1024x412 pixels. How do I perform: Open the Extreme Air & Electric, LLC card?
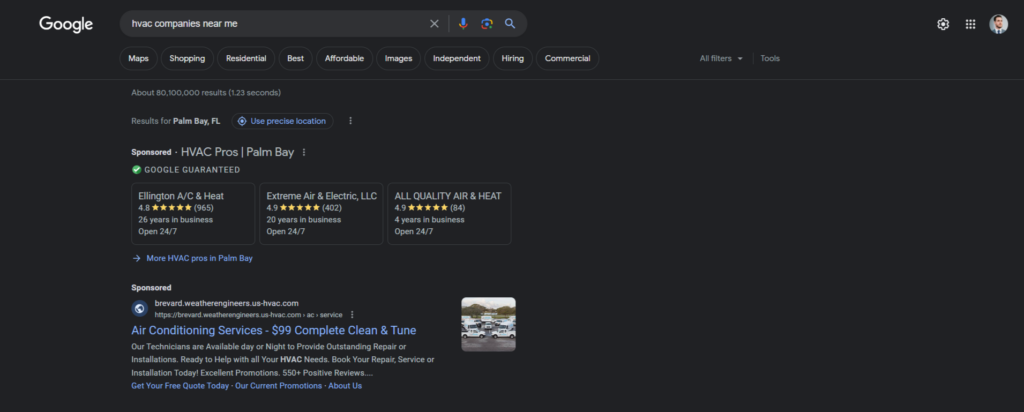(321, 214)
